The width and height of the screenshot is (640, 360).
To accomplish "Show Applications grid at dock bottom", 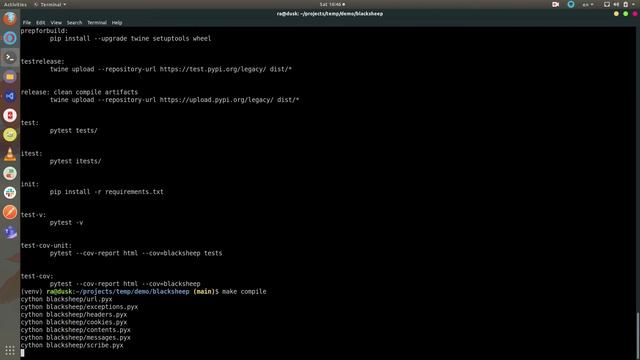I will pos(10,351).
